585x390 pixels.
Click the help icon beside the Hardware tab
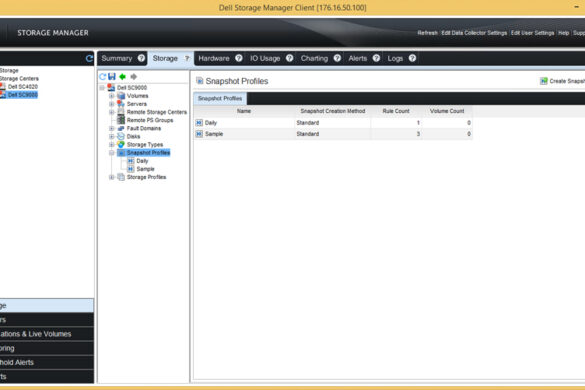(239, 58)
